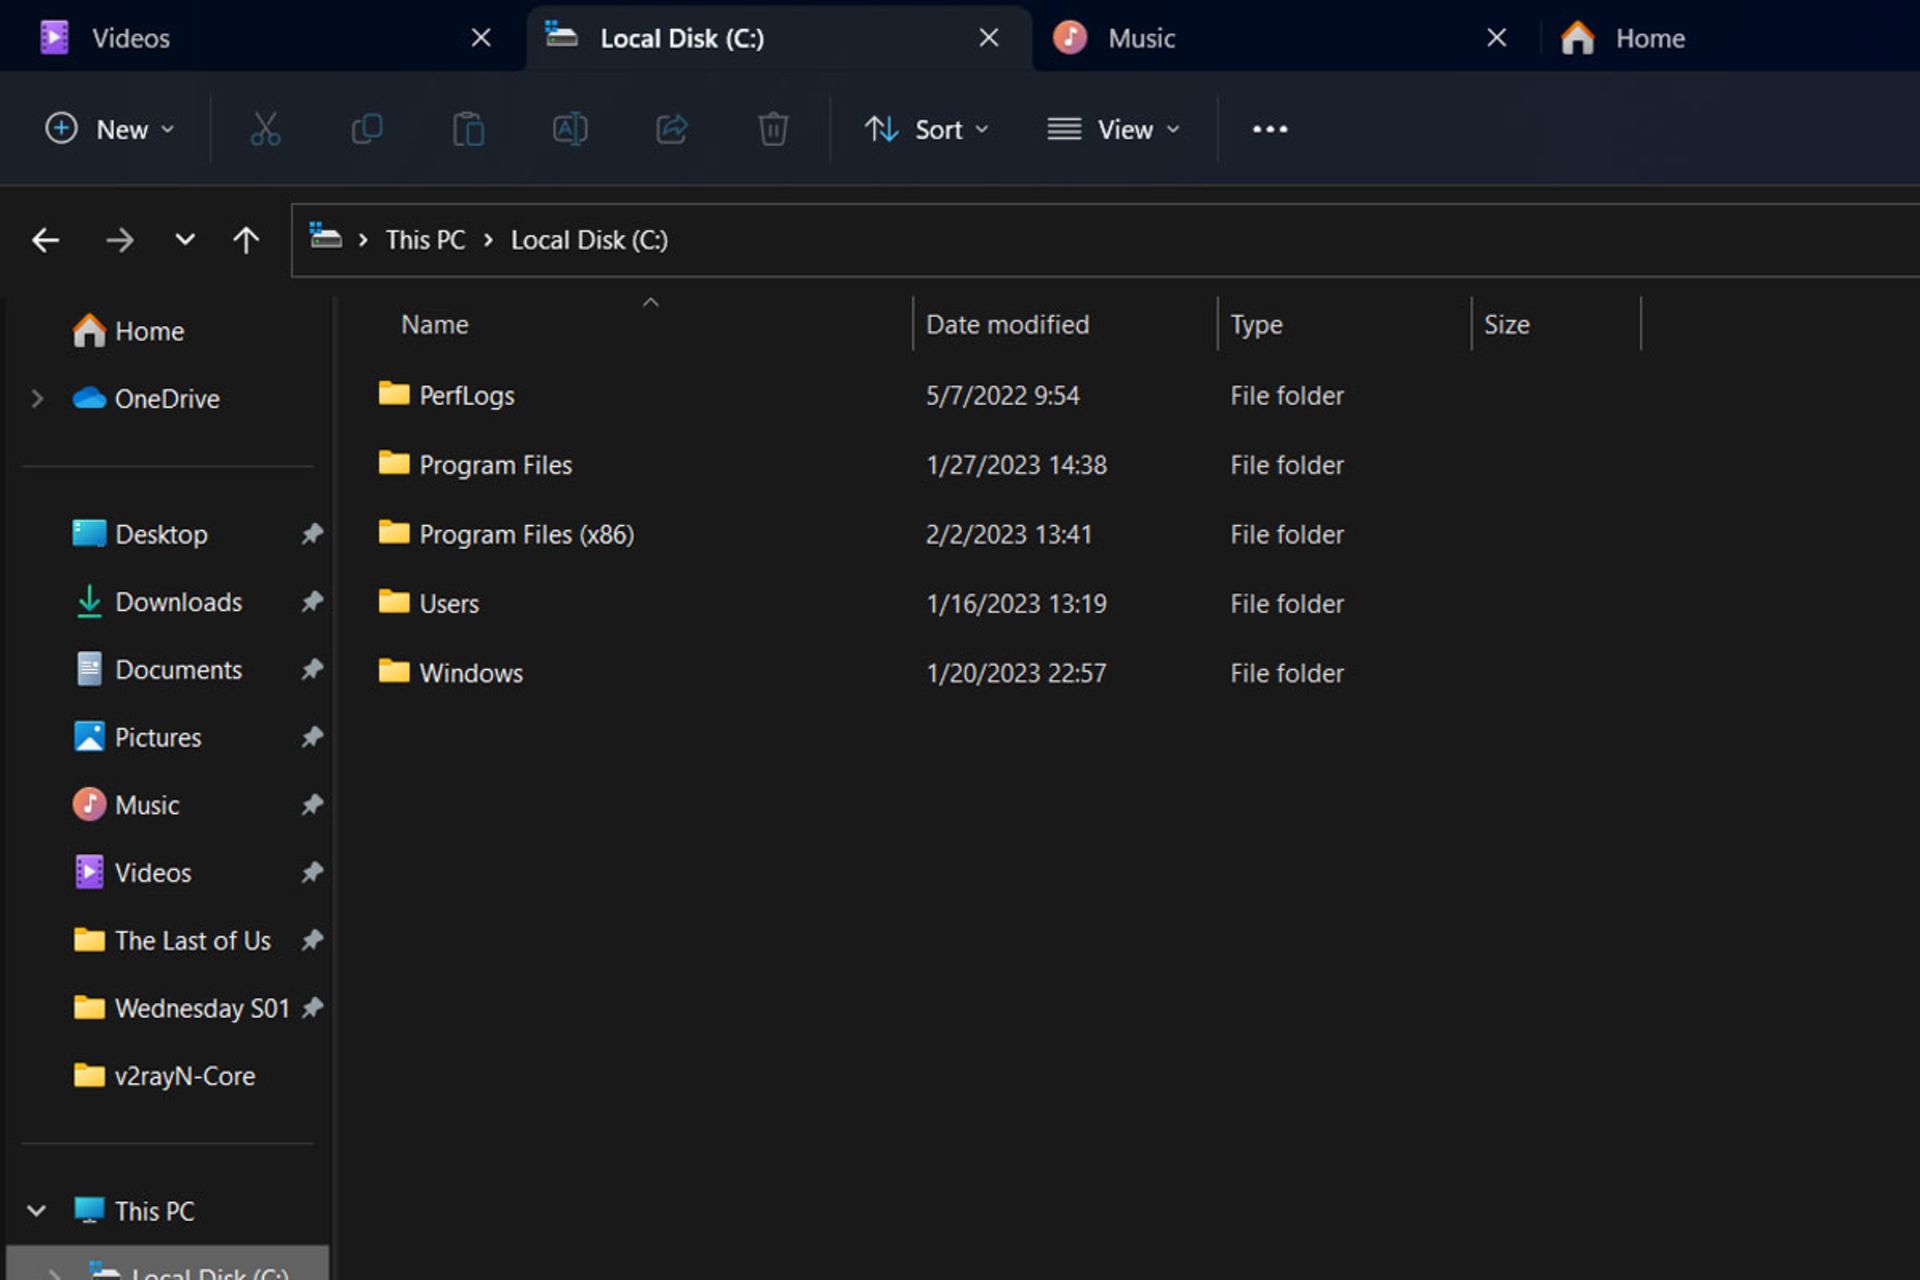Open the Sort dropdown menu
1920x1280 pixels.
pyautogui.click(x=924, y=129)
